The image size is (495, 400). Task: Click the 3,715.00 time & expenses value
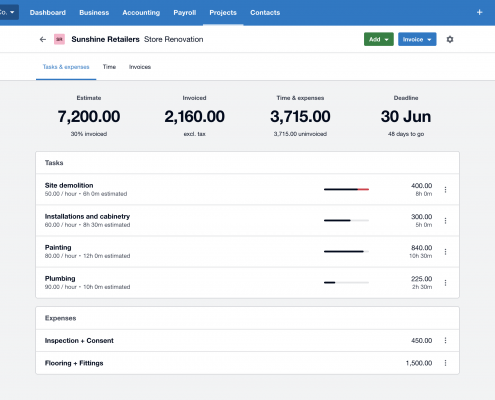(300, 117)
